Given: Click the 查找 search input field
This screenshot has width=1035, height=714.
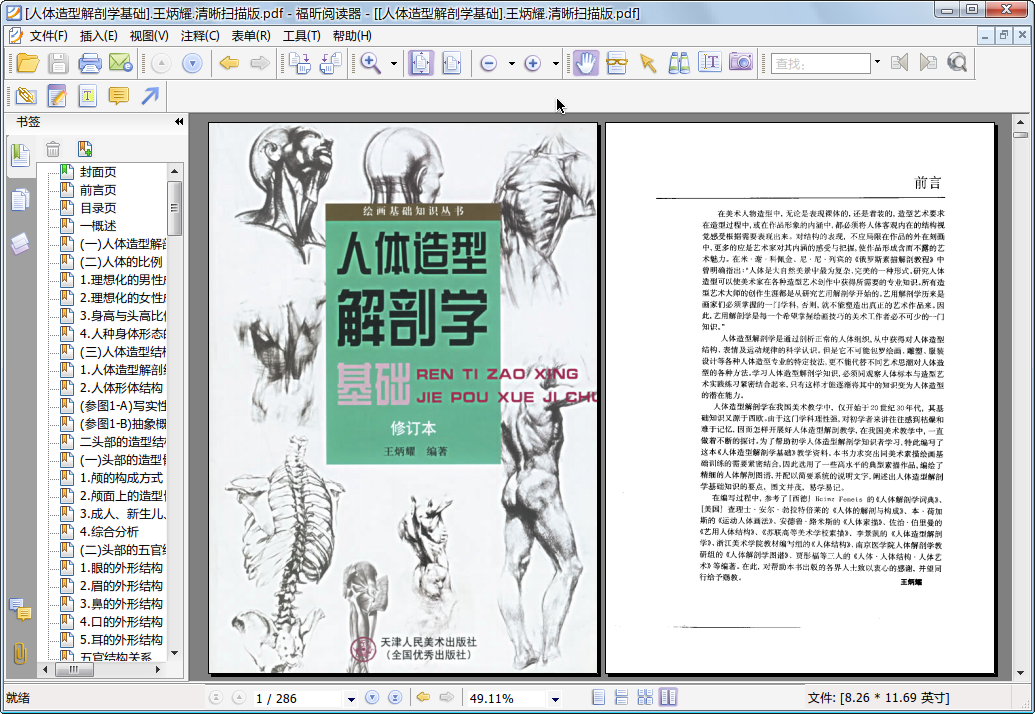Looking at the screenshot, I should [x=820, y=64].
